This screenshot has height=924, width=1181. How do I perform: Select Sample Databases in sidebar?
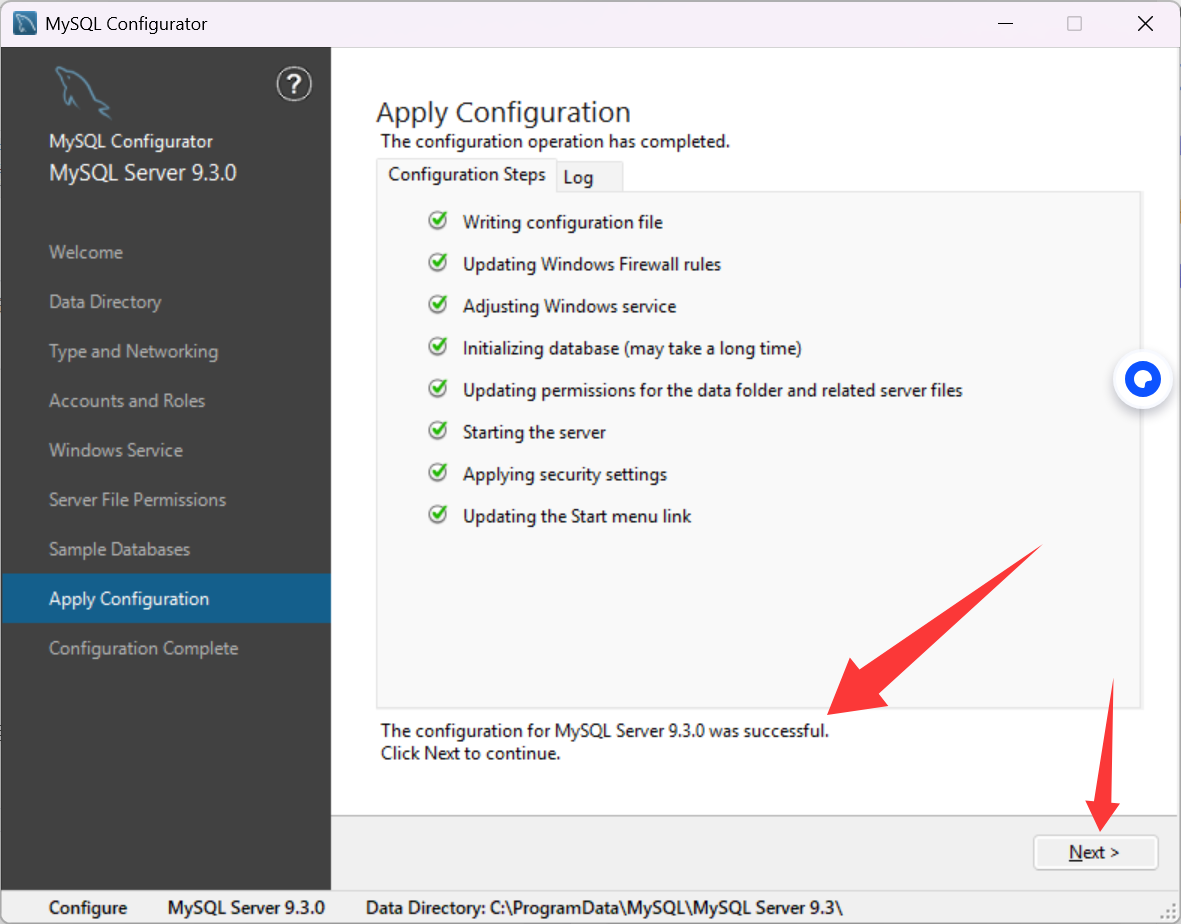[x=119, y=550]
